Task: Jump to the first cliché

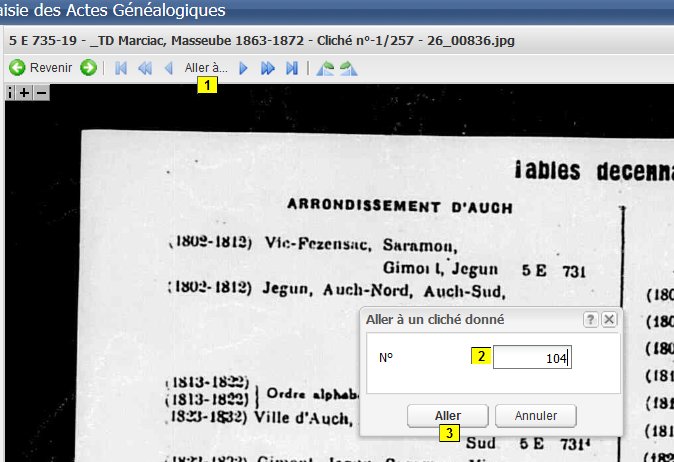Action: pos(121,68)
